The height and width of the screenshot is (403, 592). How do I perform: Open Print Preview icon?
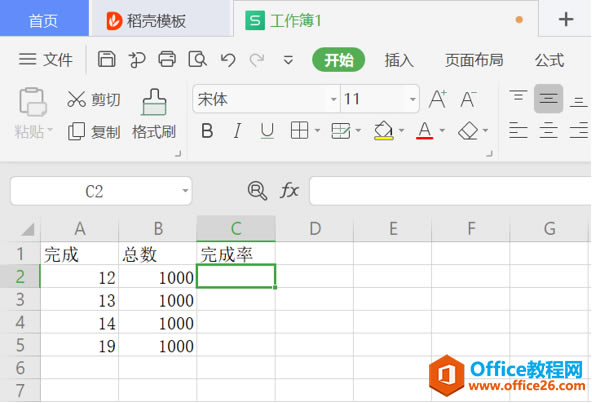[x=197, y=59]
